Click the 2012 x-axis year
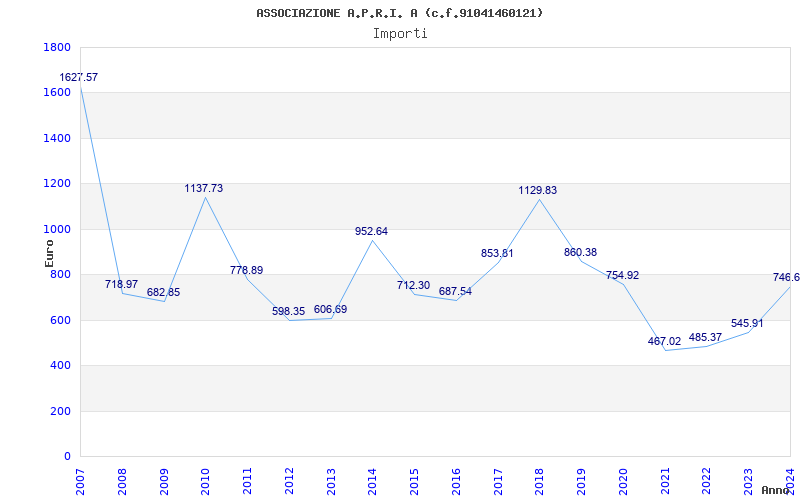This screenshot has height=500, width=800. pos(289,481)
